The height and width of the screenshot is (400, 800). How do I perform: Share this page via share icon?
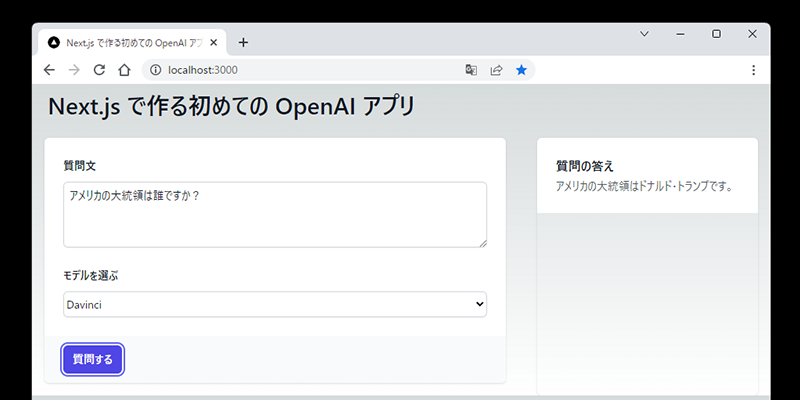[x=496, y=70]
